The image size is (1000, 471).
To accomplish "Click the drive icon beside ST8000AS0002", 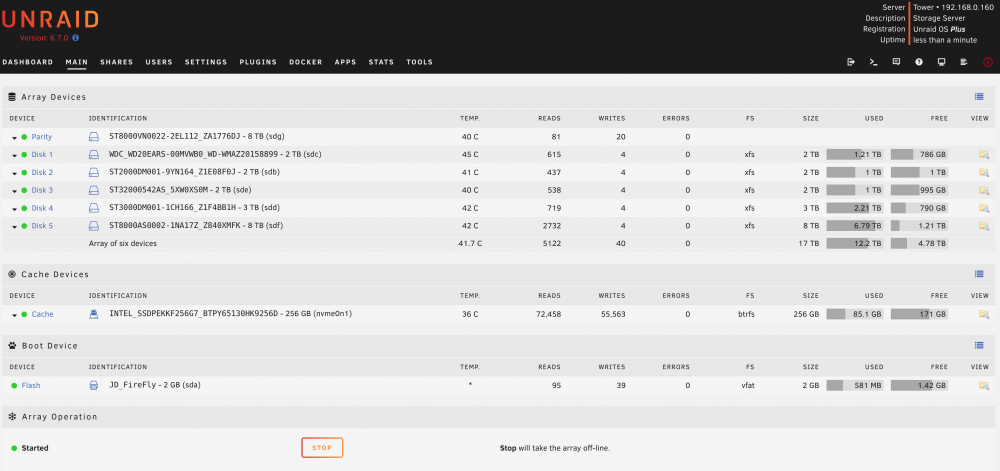I will [x=94, y=226].
